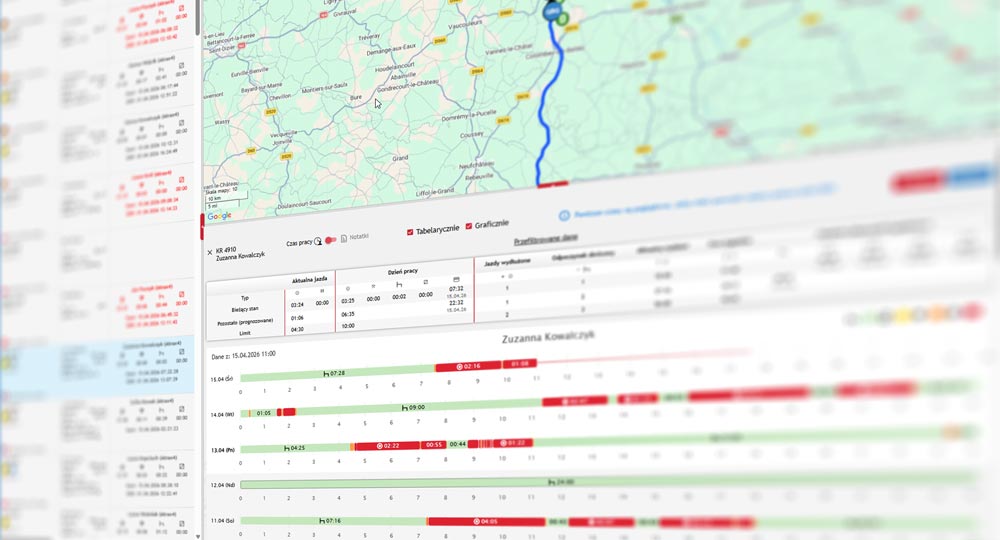Select the 04:05 driving bar on 11.04

tap(486, 521)
